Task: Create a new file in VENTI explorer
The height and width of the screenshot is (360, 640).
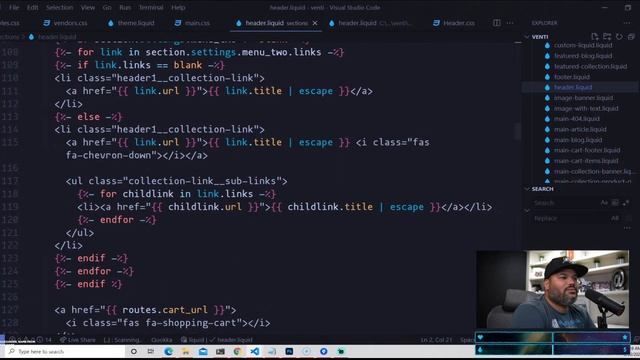Action: click(595, 37)
